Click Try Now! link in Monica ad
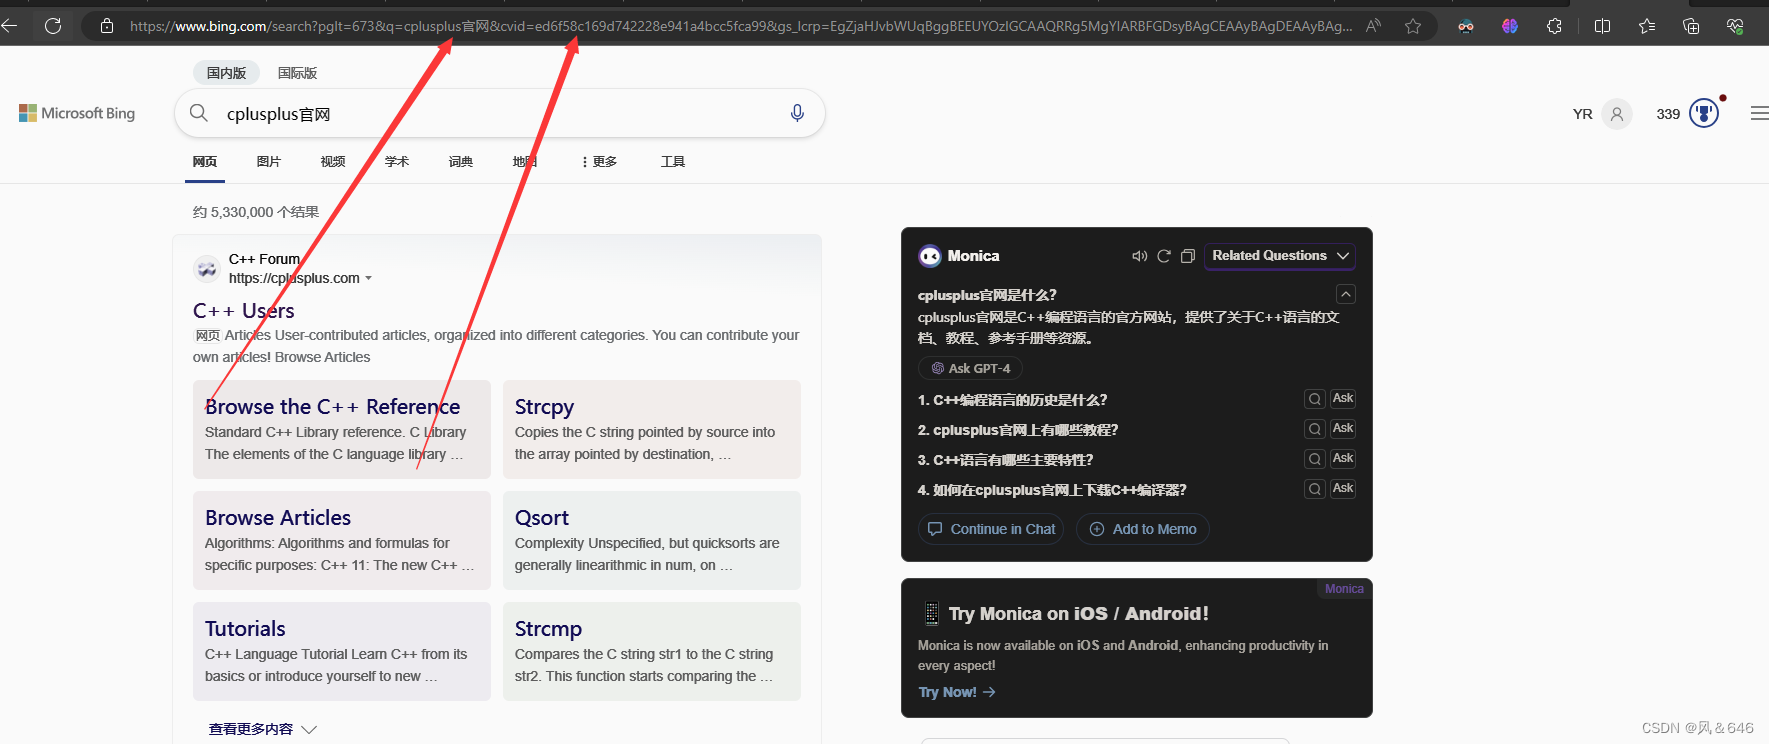 click(957, 692)
